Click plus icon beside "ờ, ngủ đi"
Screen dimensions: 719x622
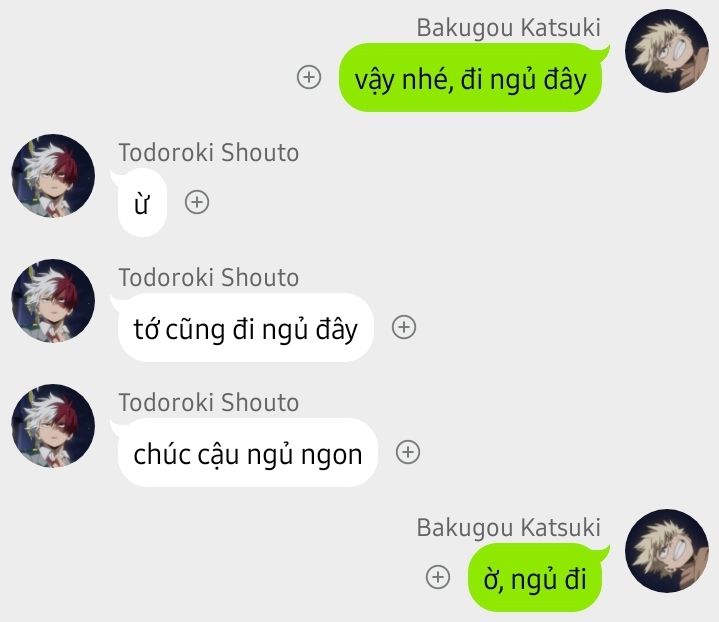[438, 577]
